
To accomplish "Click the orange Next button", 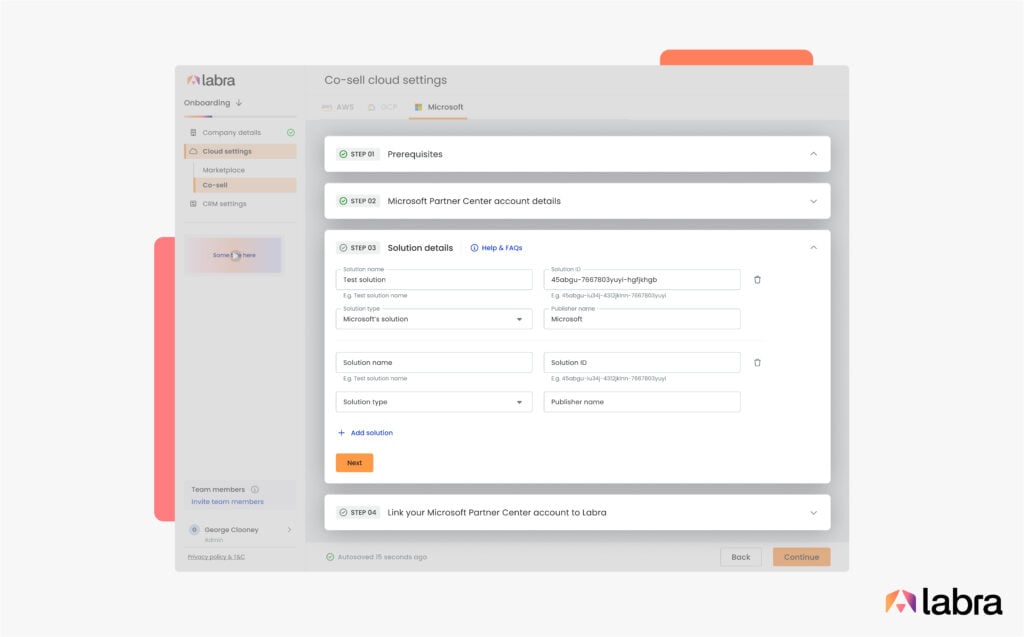I will [355, 463].
